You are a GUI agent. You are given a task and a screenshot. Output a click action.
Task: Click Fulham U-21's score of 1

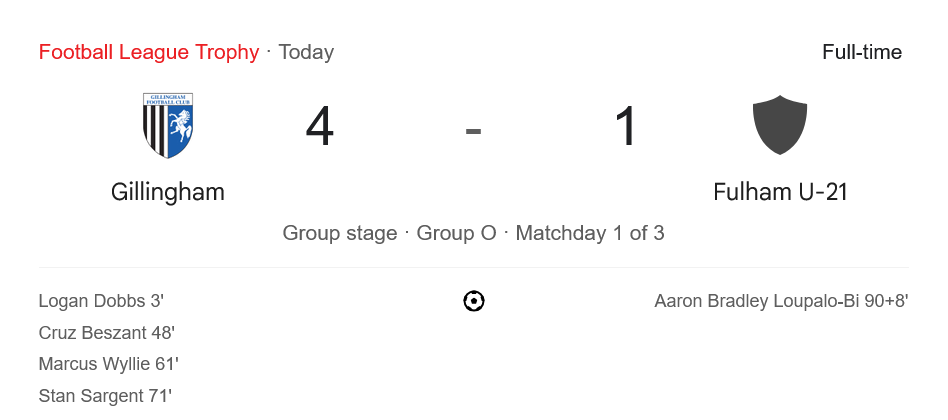(627, 128)
